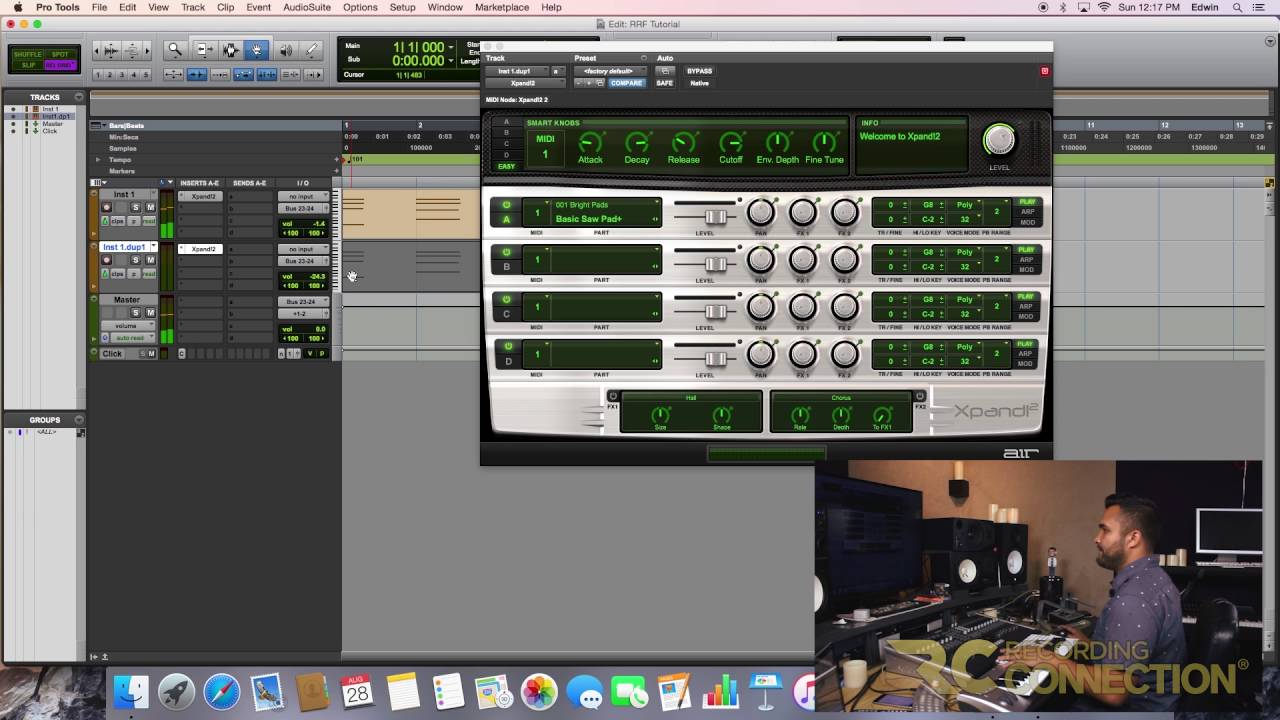Enable the Grid edit mode button
This screenshot has height=720, width=1280.
tap(60, 65)
